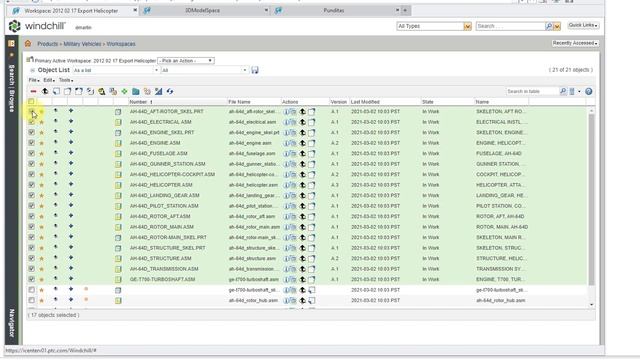The width and height of the screenshot is (640, 360).
Task: Click the global Search input field
Action: [x=510, y=26]
